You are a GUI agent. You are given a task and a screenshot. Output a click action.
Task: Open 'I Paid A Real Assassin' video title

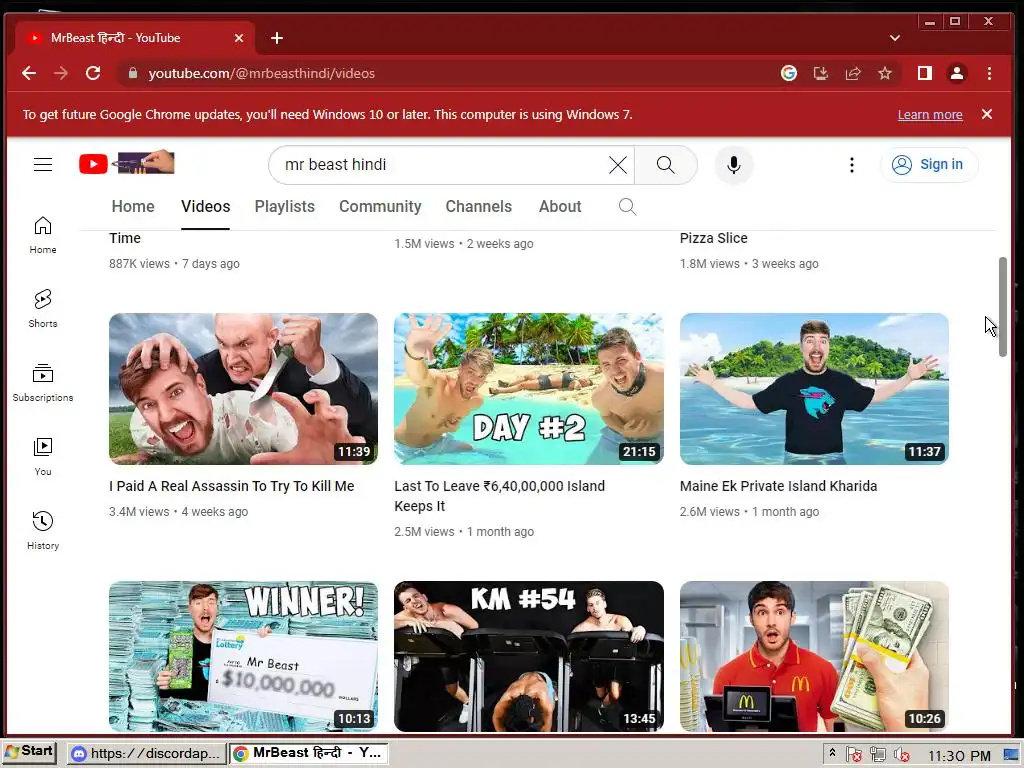point(232,487)
